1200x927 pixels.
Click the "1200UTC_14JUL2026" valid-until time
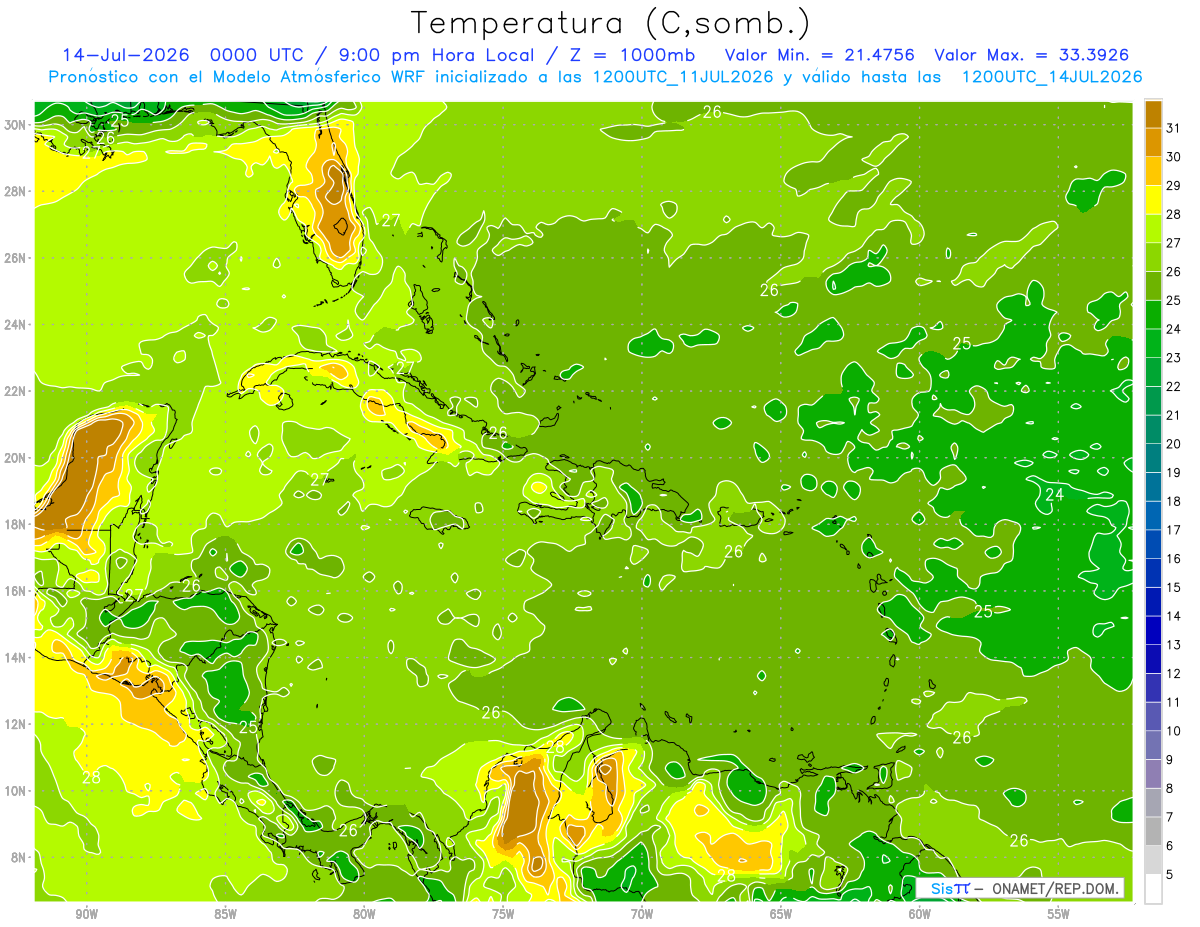1052,77
